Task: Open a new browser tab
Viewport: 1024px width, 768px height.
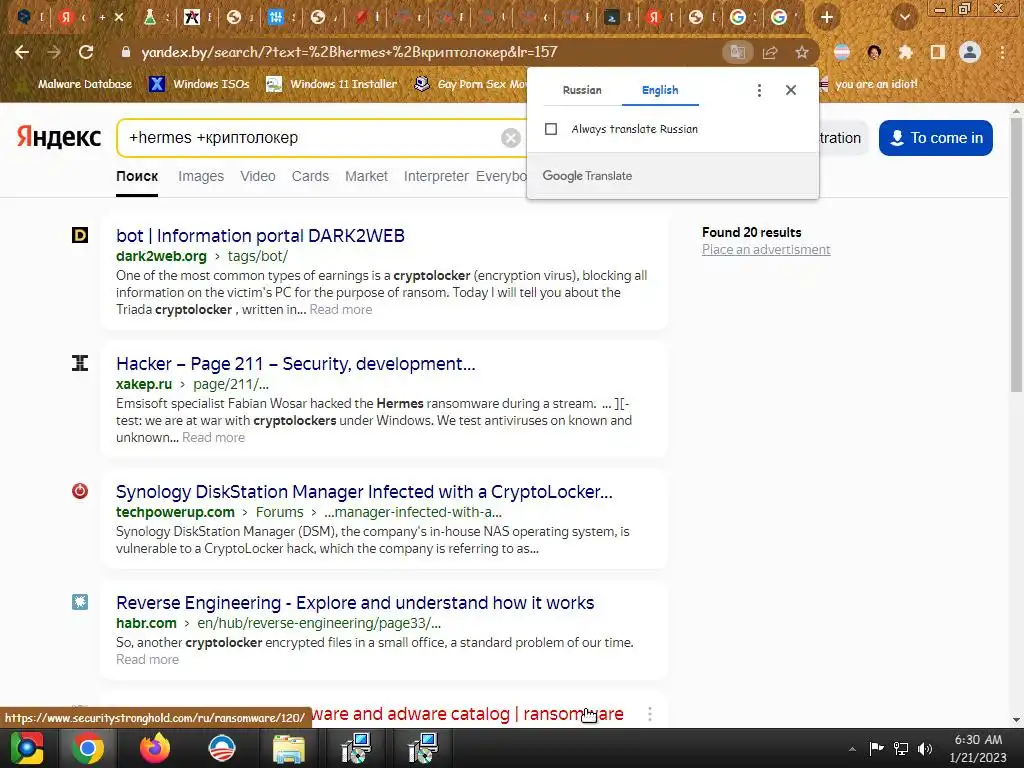Action: pos(827,17)
